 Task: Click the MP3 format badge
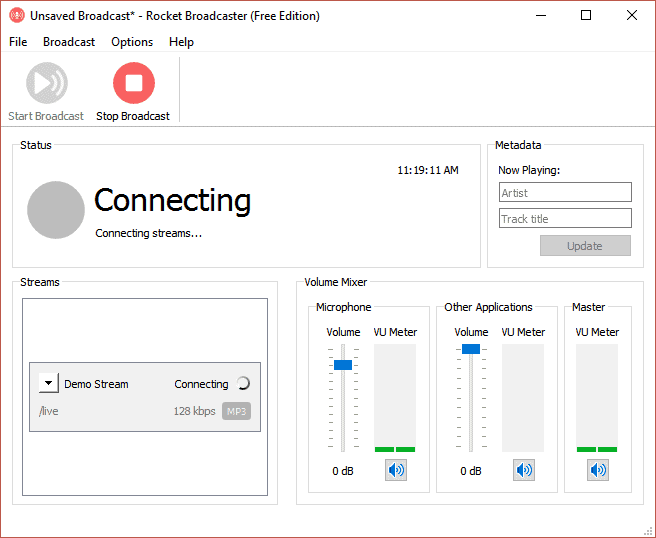pos(236,411)
